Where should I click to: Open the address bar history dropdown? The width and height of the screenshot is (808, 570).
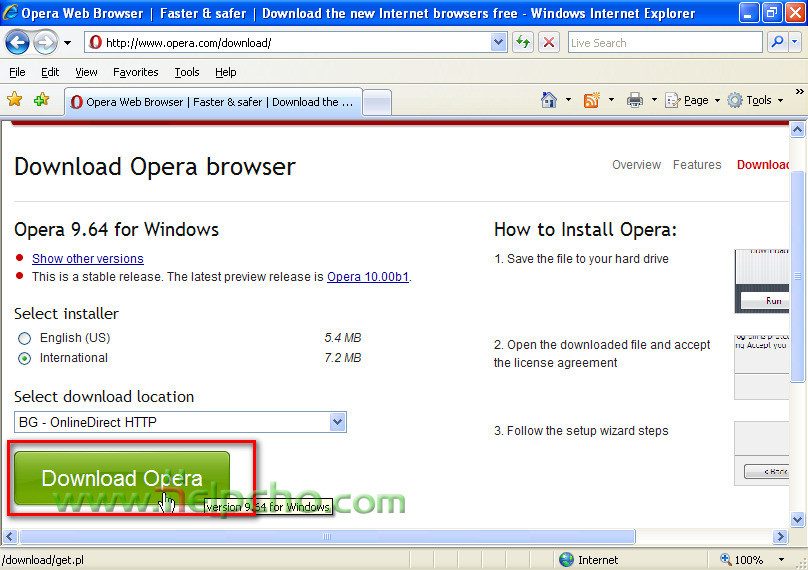[x=498, y=42]
